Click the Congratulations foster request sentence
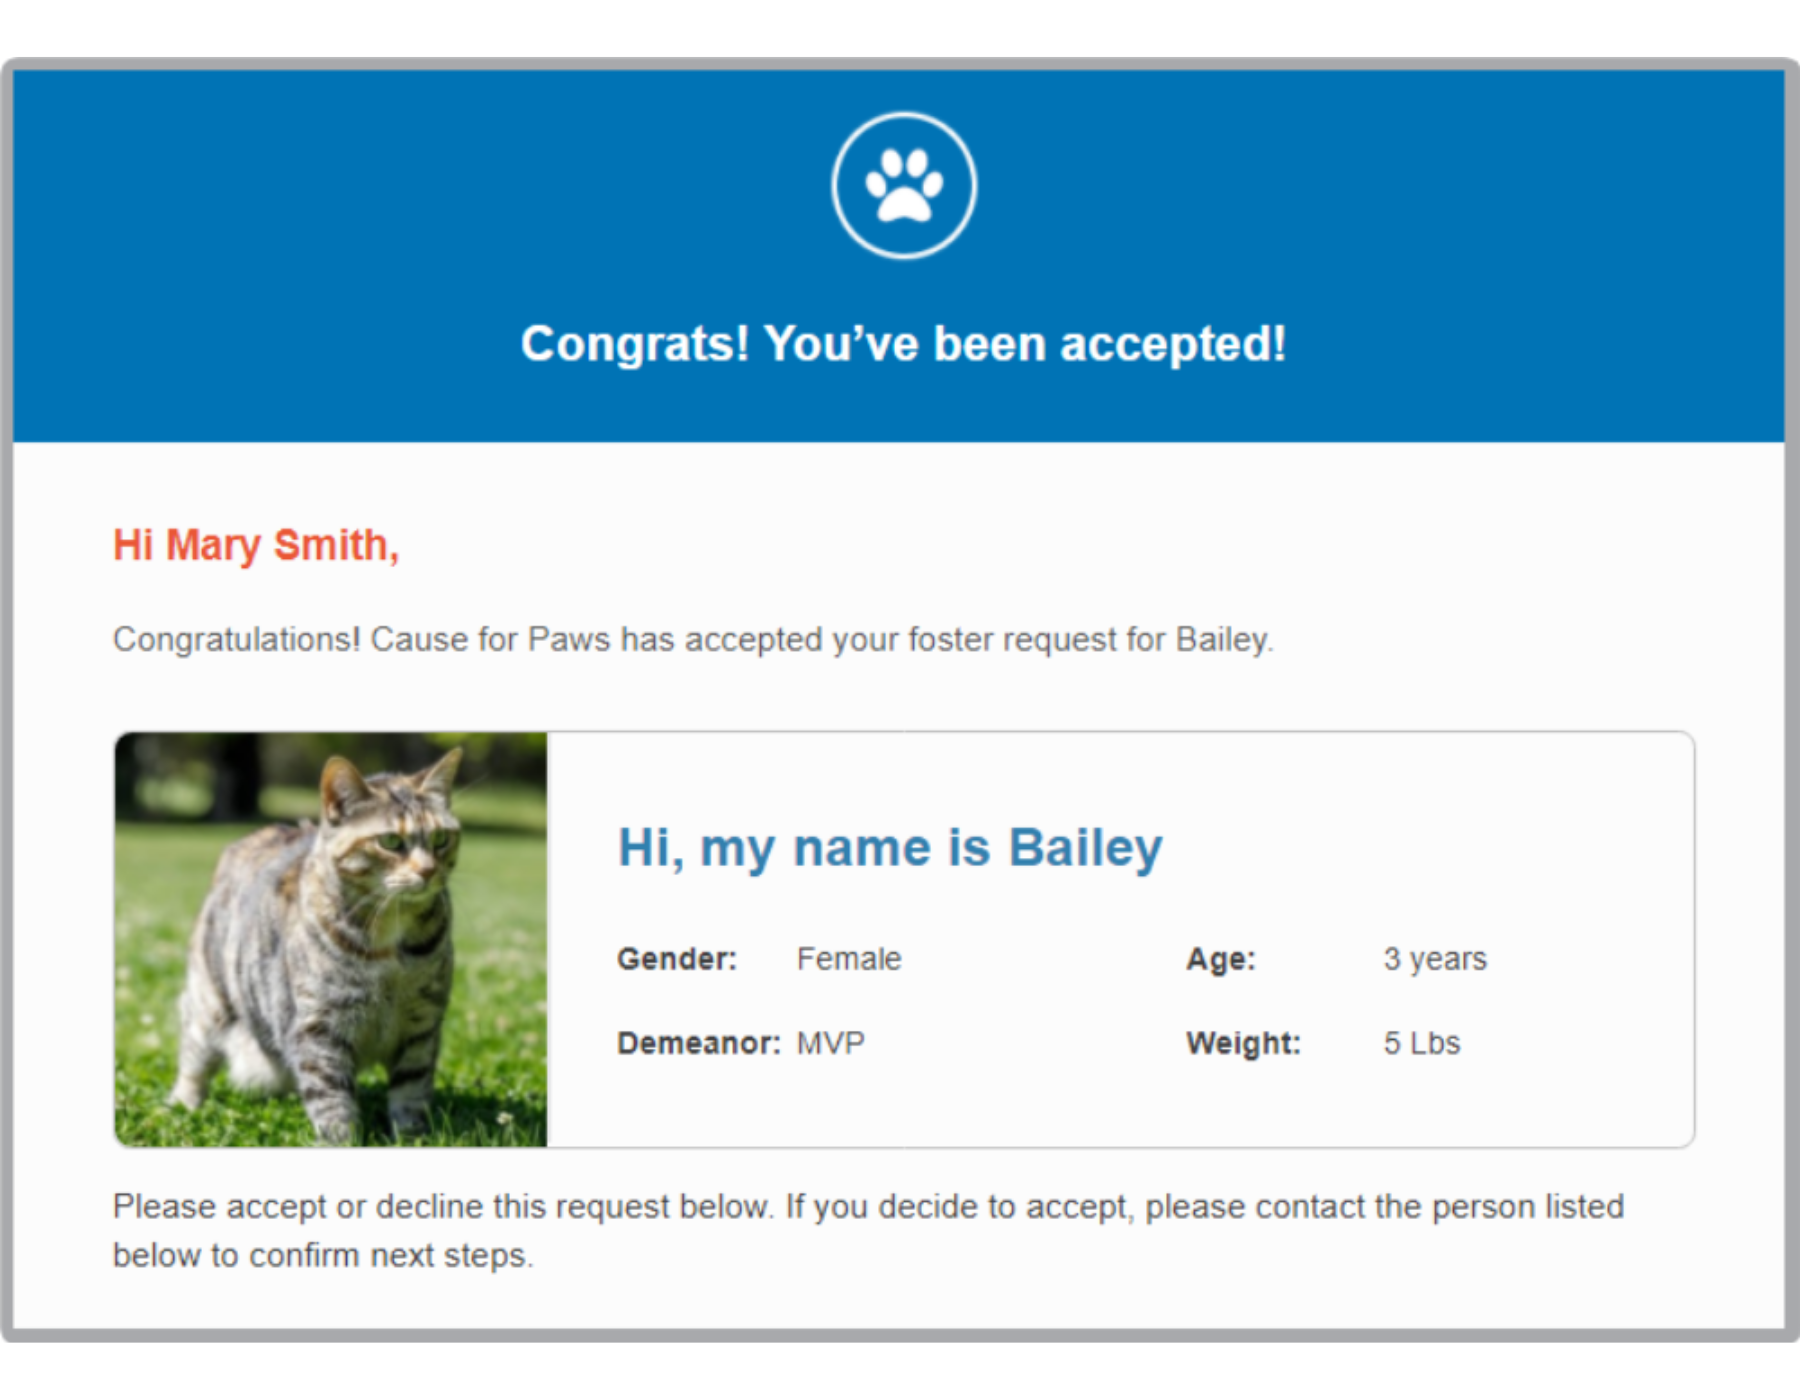Screen dimensions: 1800x1400 (693, 640)
